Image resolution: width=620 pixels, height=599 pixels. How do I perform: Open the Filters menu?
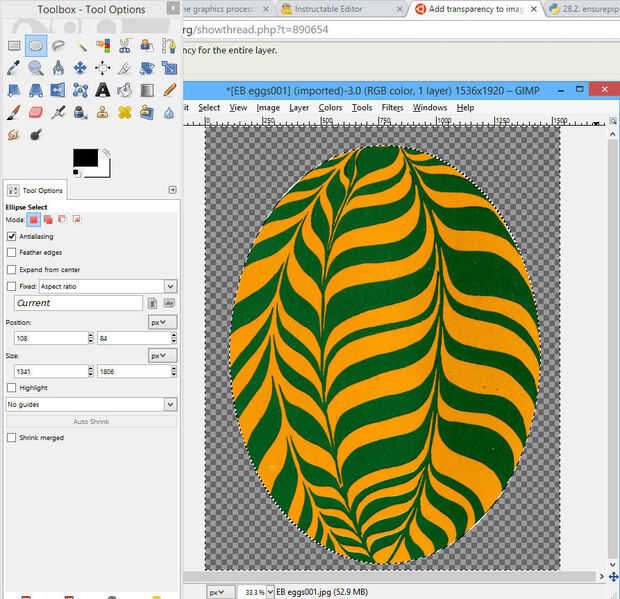[x=392, y=107]
